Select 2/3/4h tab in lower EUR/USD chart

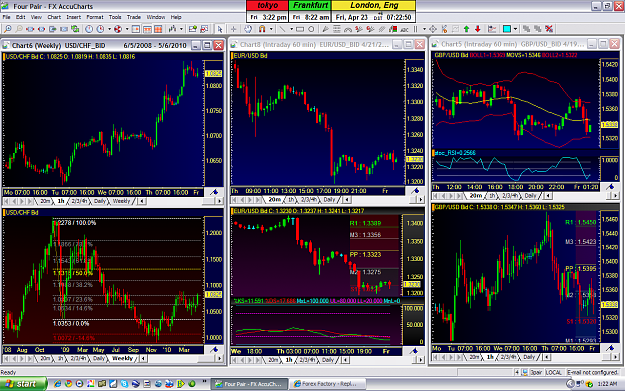308,360
